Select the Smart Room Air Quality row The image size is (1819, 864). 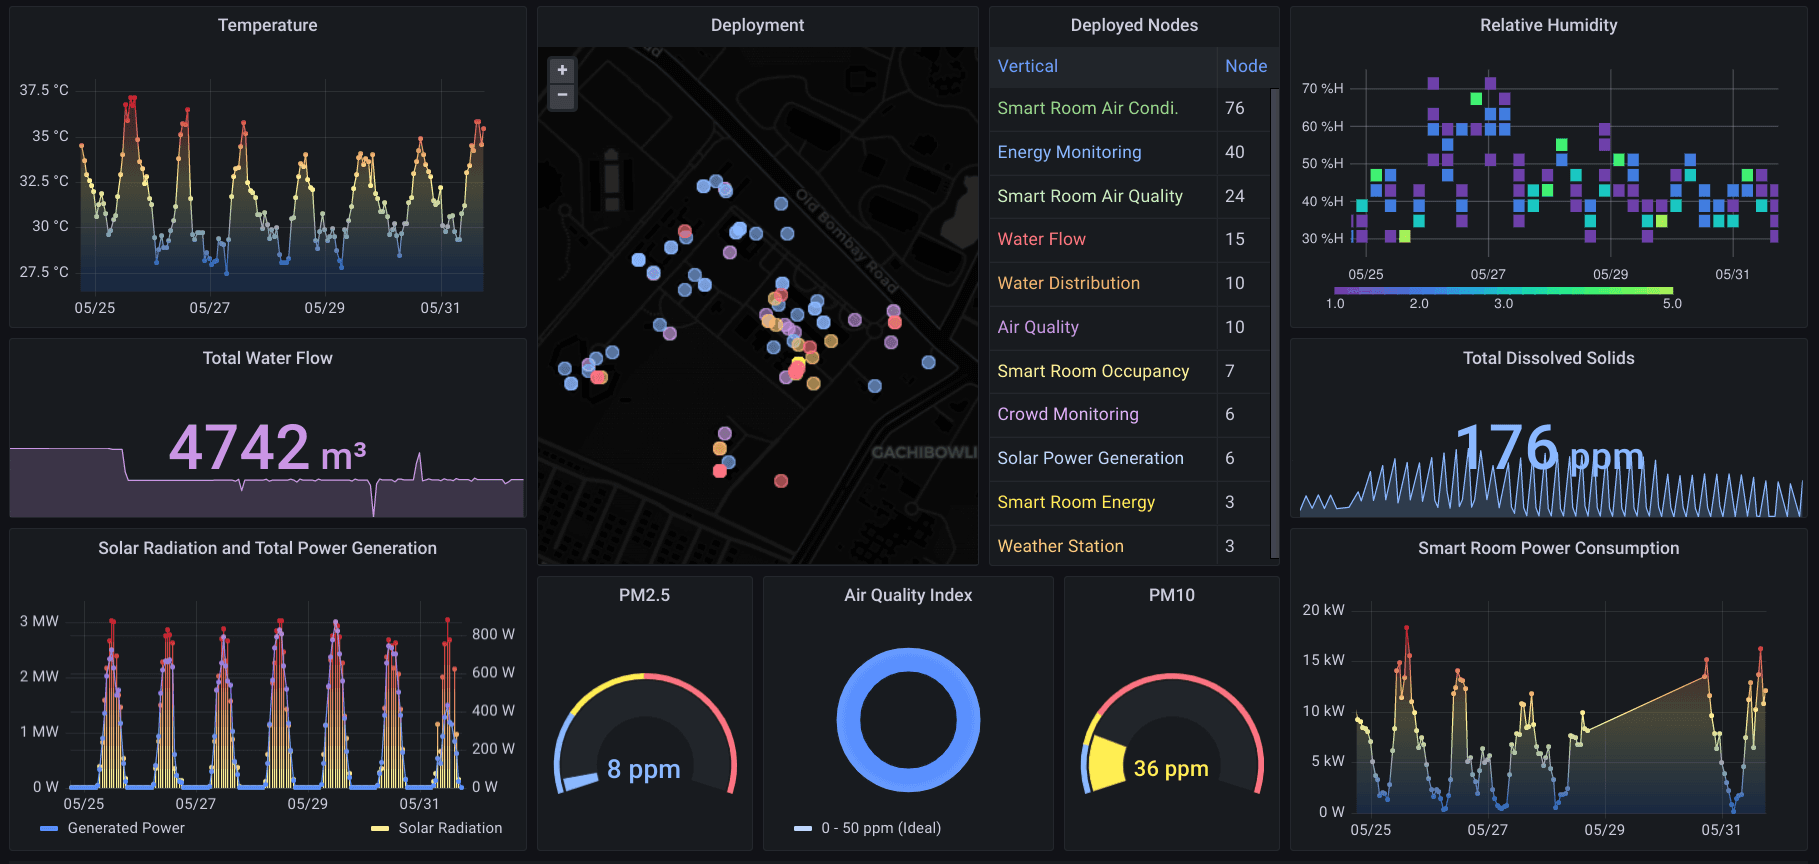pos(1129,196)
